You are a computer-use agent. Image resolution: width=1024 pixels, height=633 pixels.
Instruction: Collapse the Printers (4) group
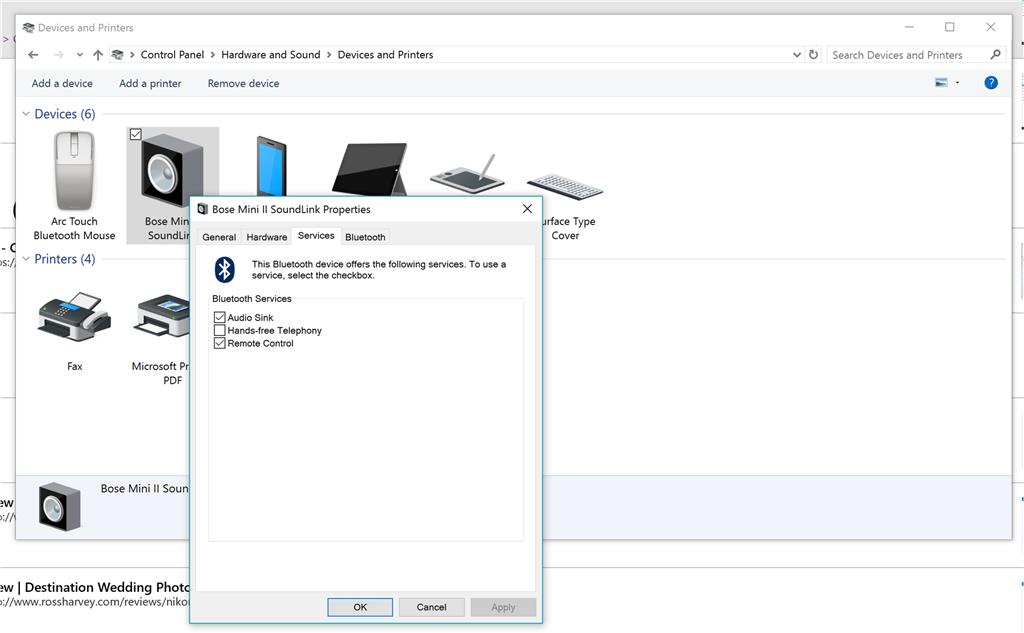coord(25,259)
